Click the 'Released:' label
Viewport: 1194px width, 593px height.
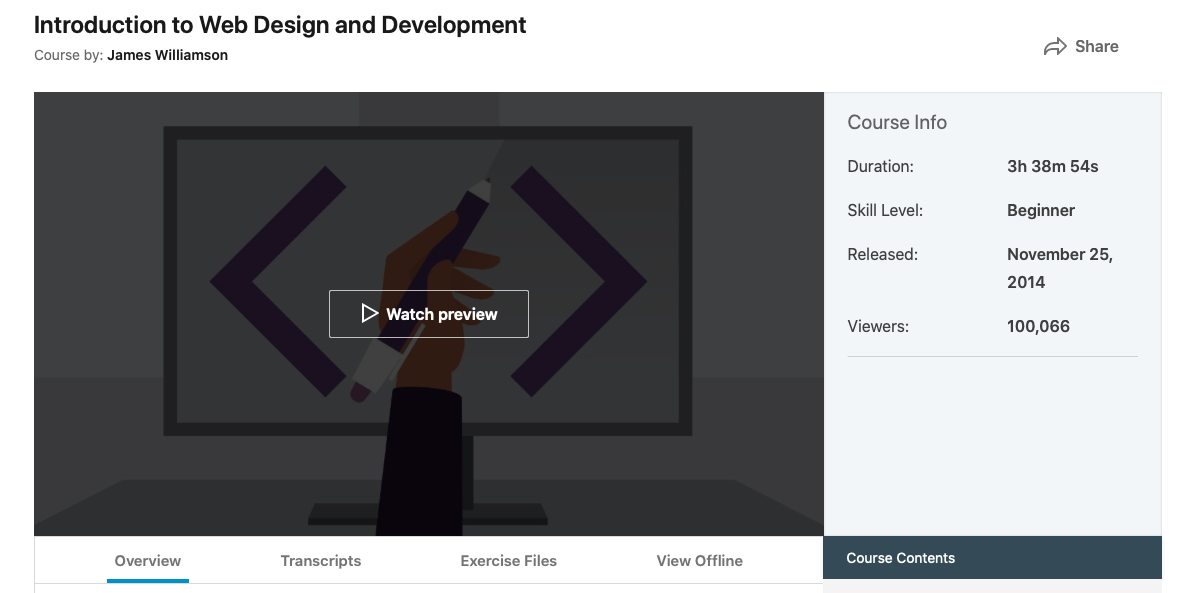click(883, 255)
